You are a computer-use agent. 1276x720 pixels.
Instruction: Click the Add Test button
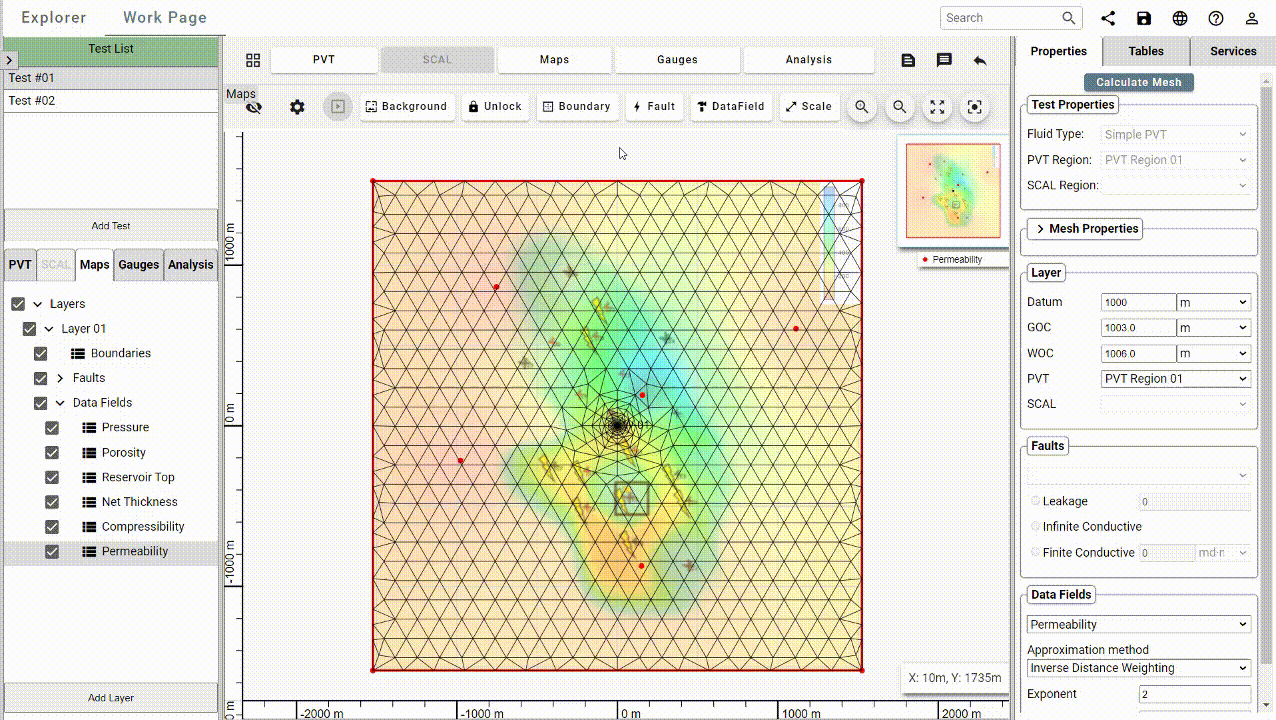coord(110,226)
